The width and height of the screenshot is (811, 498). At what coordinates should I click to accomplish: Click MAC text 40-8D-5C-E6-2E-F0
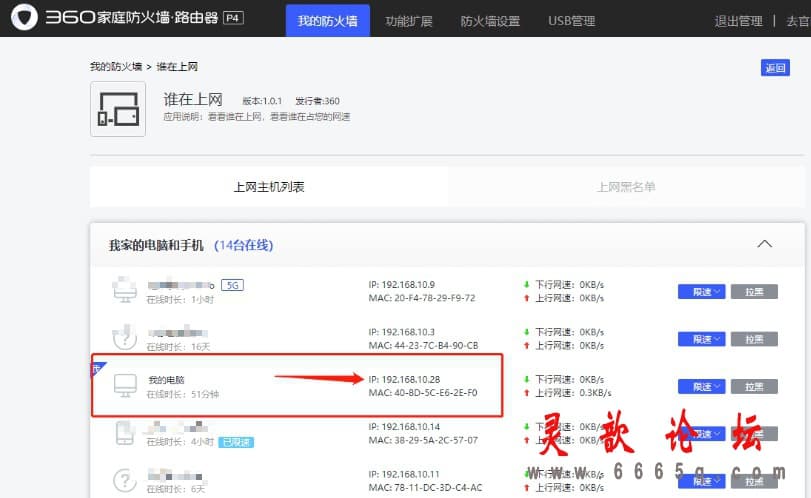click(423, 393)
